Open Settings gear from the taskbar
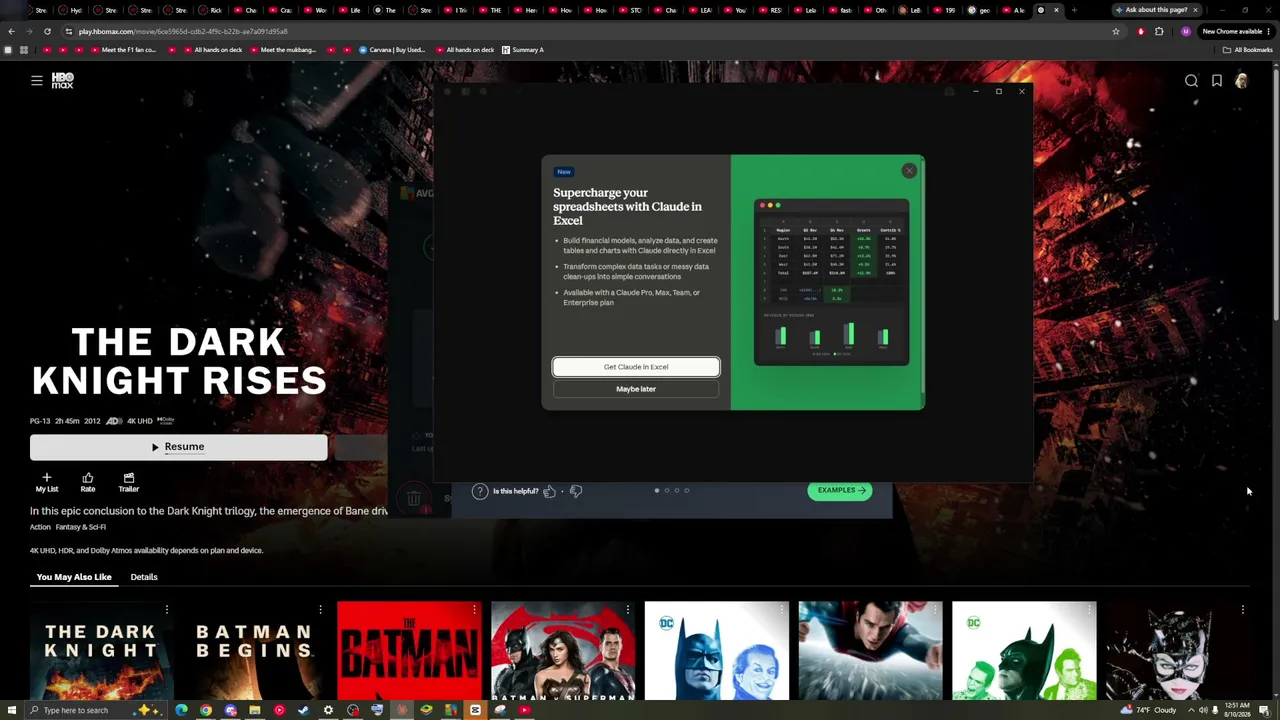This screenshot has width=1280, height=720. point(328,710)
